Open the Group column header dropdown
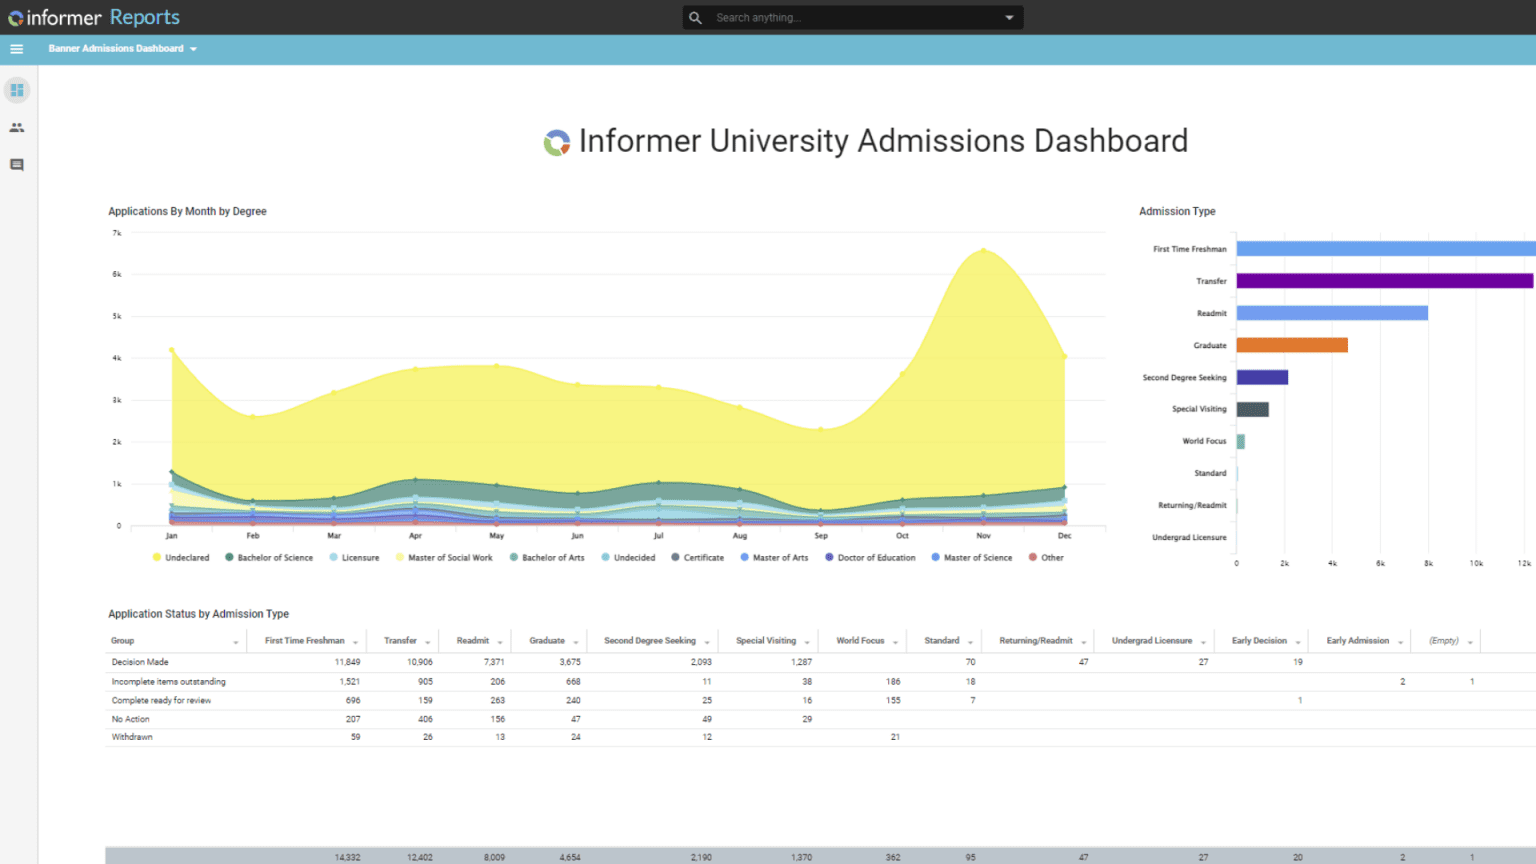 pos(236,642)
